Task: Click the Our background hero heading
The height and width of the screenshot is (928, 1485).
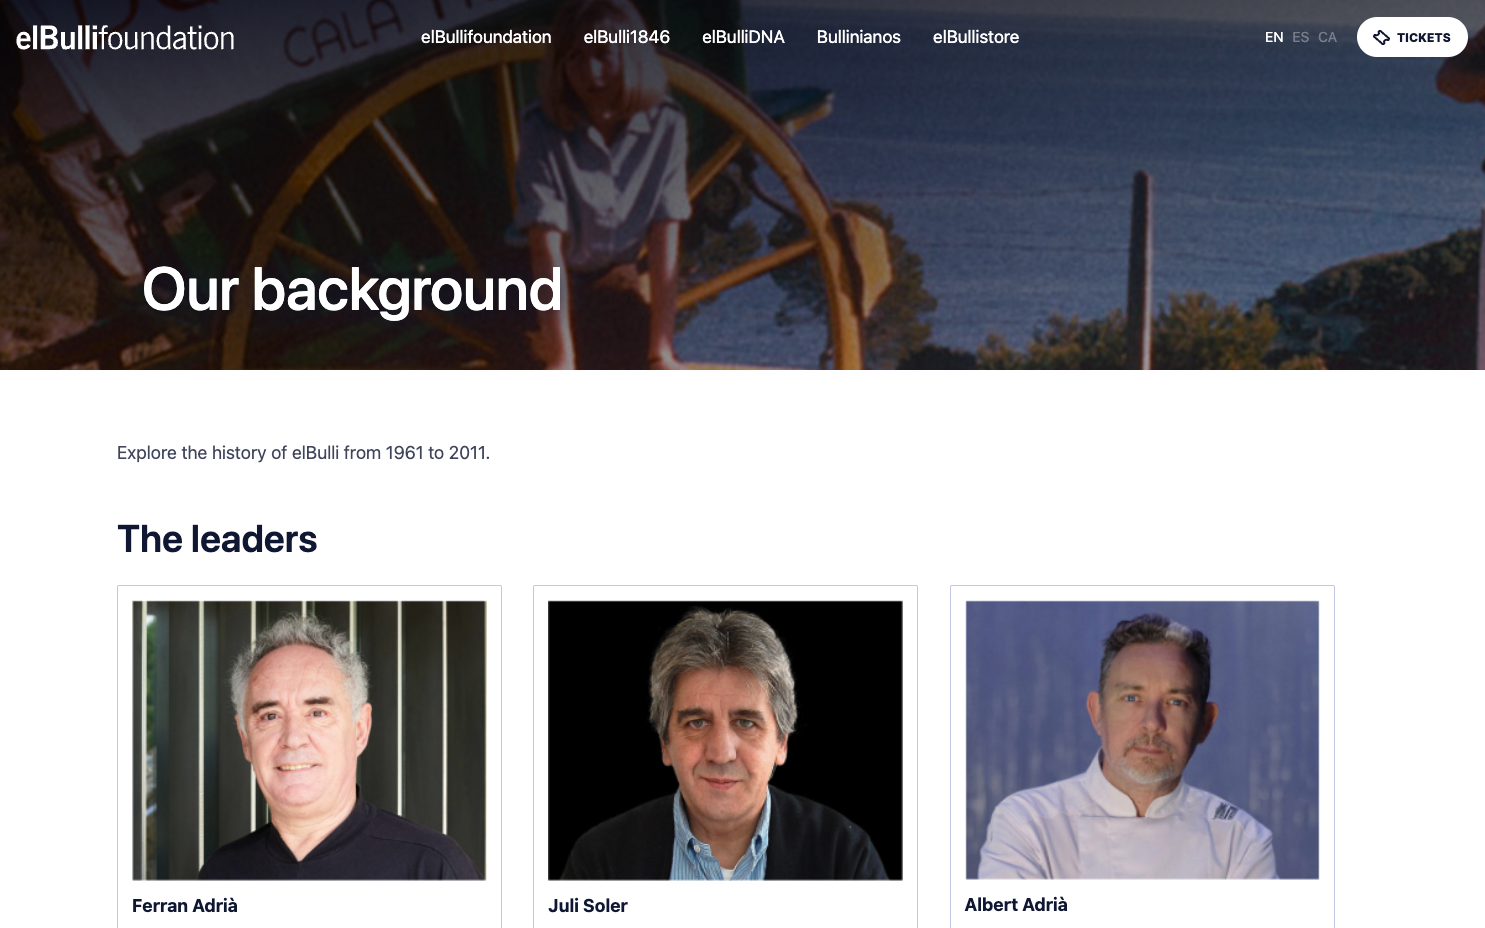Action: (x=352, y=290)
